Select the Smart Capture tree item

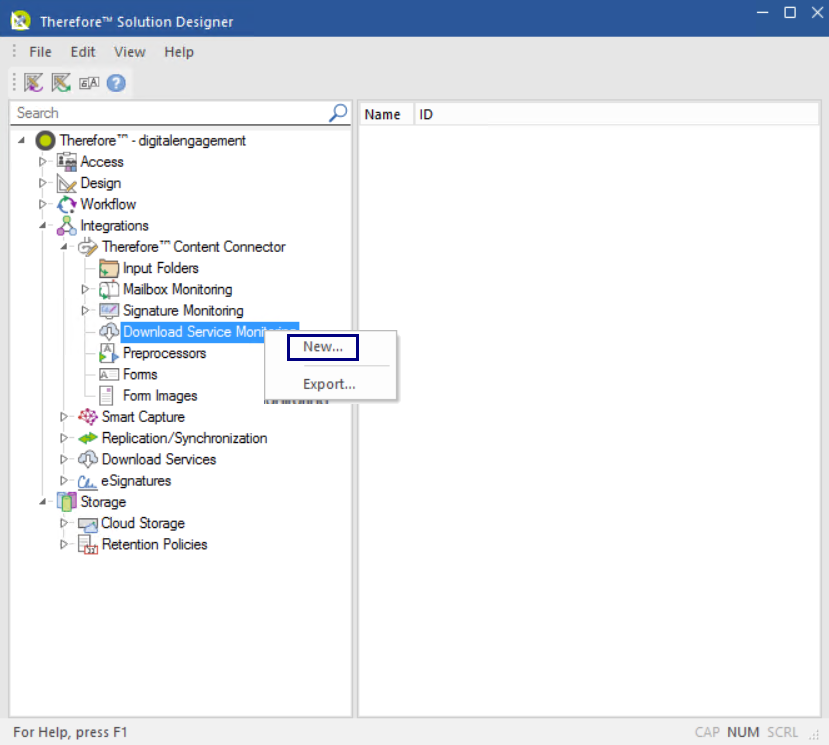point(143,417)
